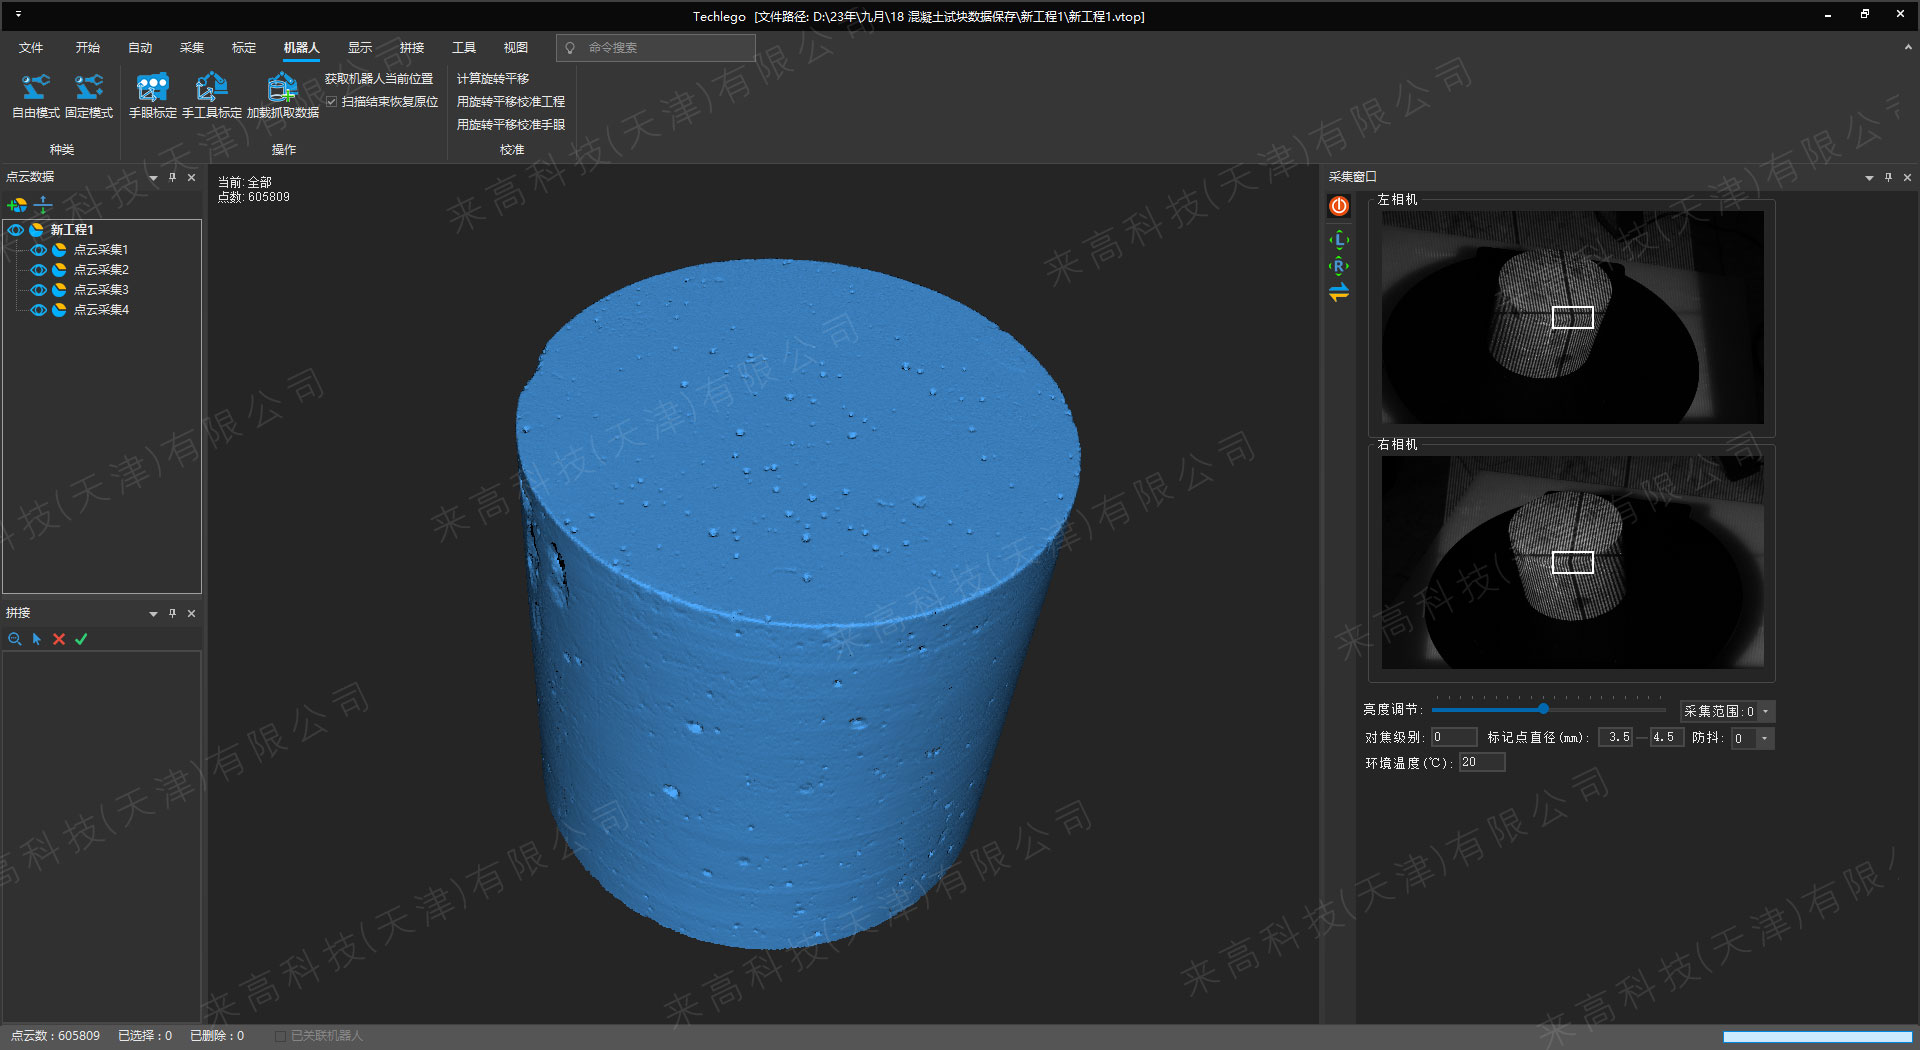Adjust the 亮度调节 brightness slider handle
Image resolution: width=1920 pixels, height=1050 pixels.
pos(1543,709)
